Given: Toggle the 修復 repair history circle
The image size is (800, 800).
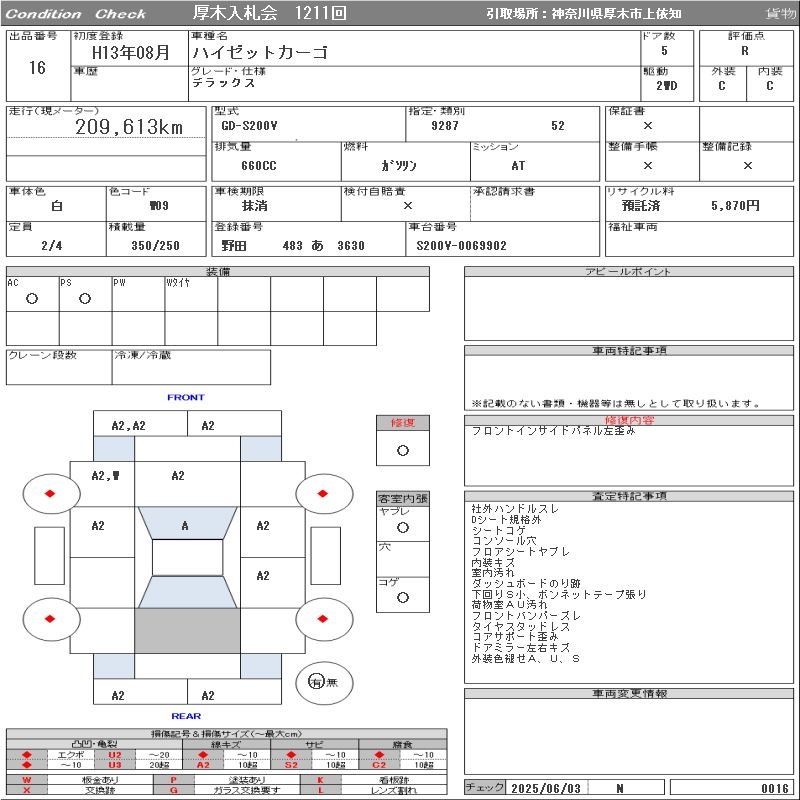Looking at the screenshot, I should click(x=402, y=450).
